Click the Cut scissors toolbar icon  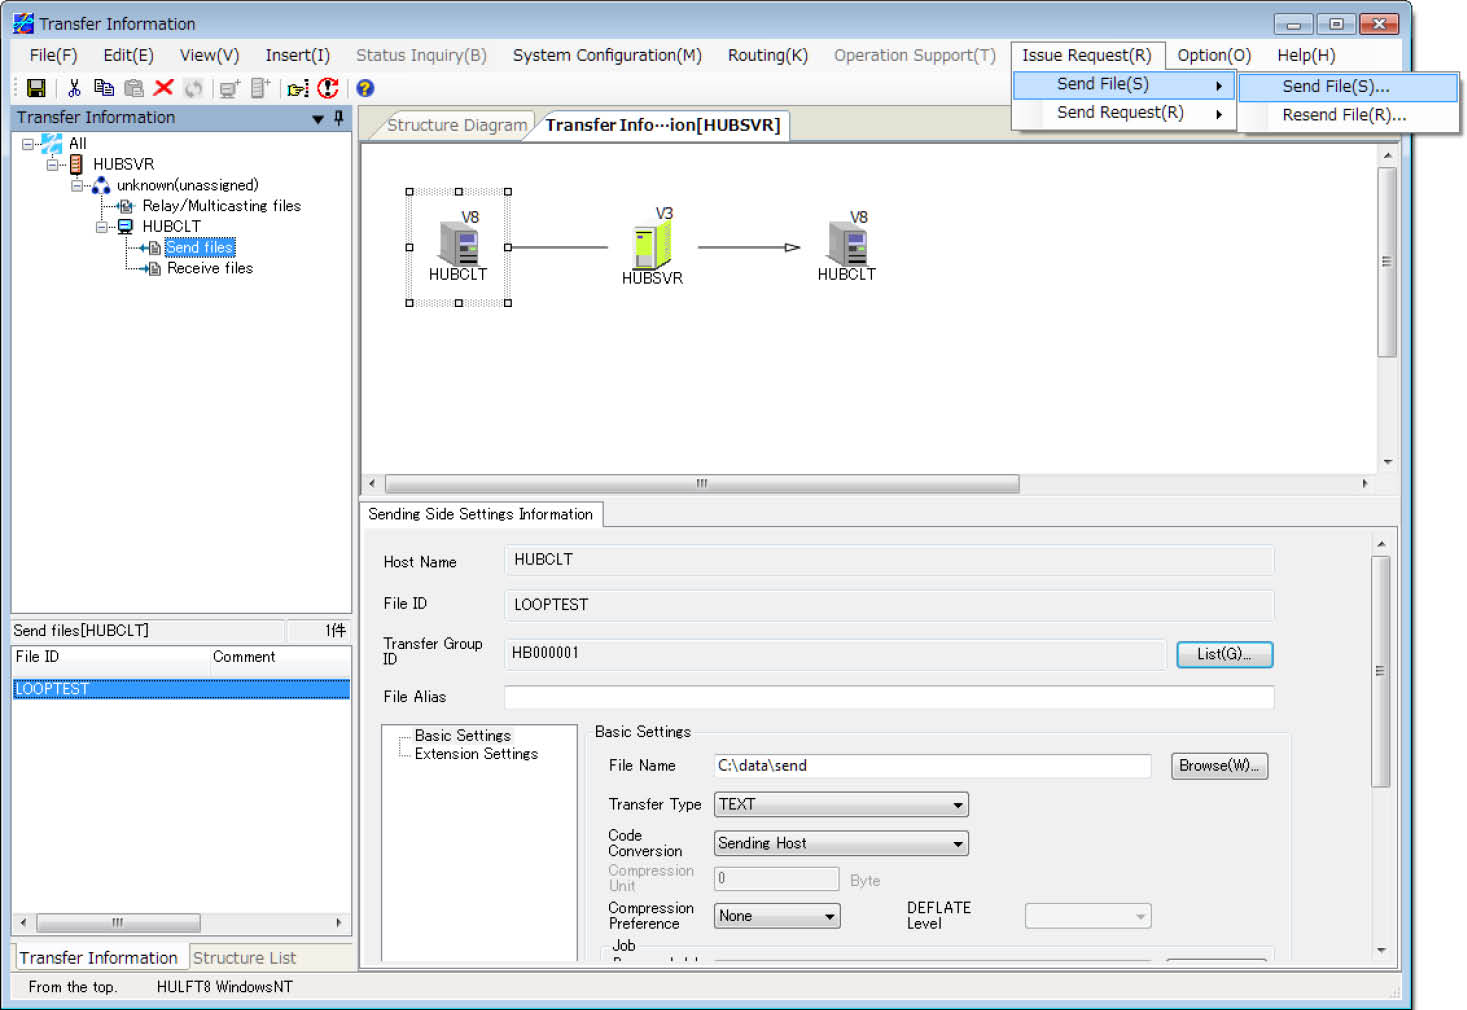(x=74, y=88)
